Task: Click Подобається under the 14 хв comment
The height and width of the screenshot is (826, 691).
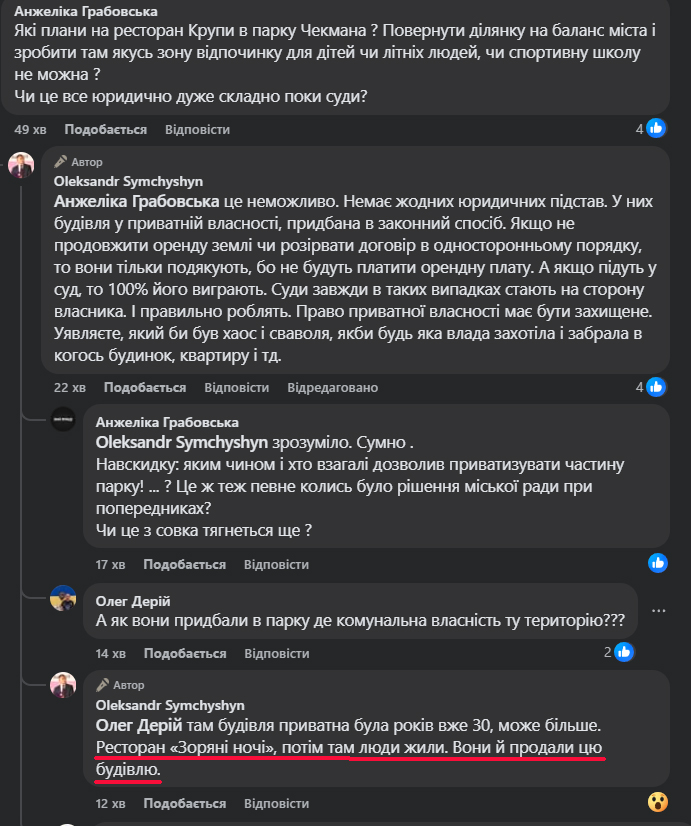Action: pos(185,654)
